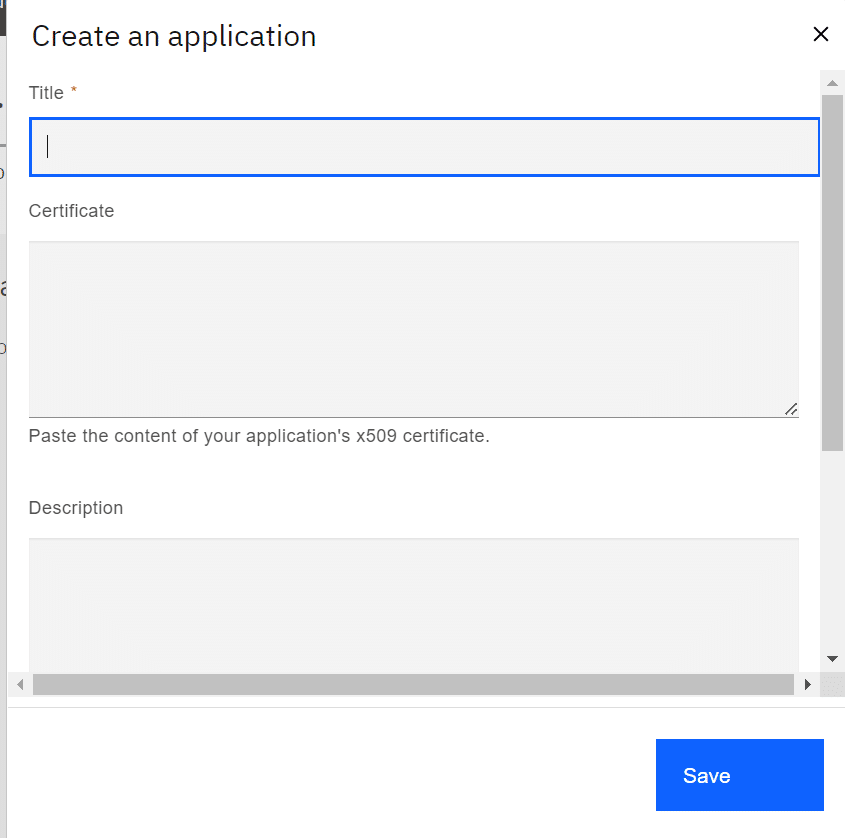
Task: Click the horizontal scrollbar thumb
Action: click(413, 684)
